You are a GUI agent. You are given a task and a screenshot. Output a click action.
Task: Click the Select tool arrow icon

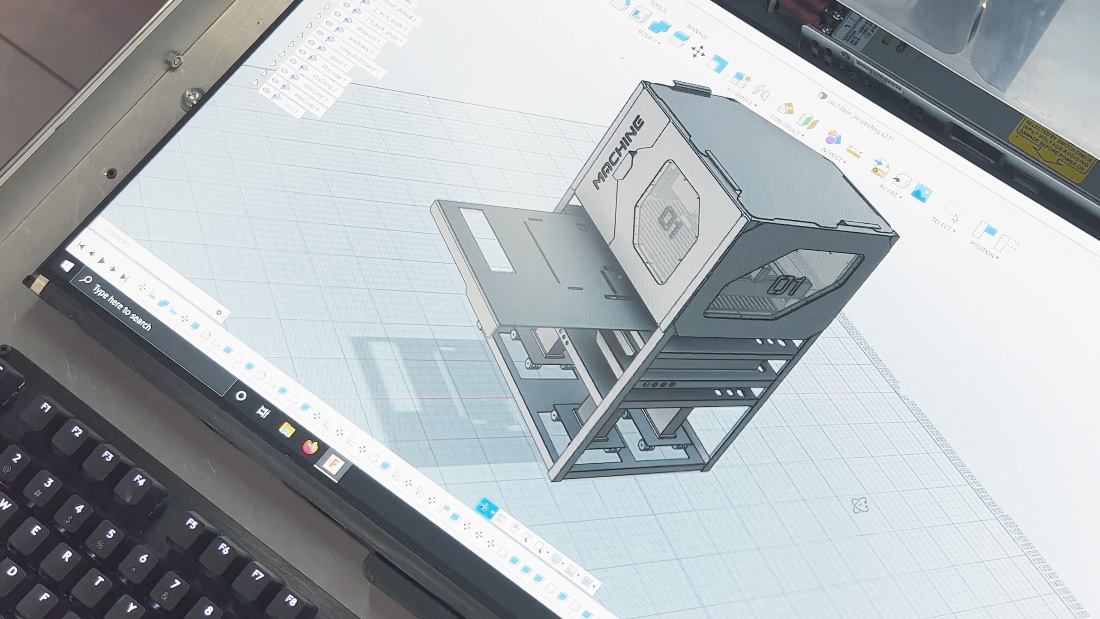point(953,214)
